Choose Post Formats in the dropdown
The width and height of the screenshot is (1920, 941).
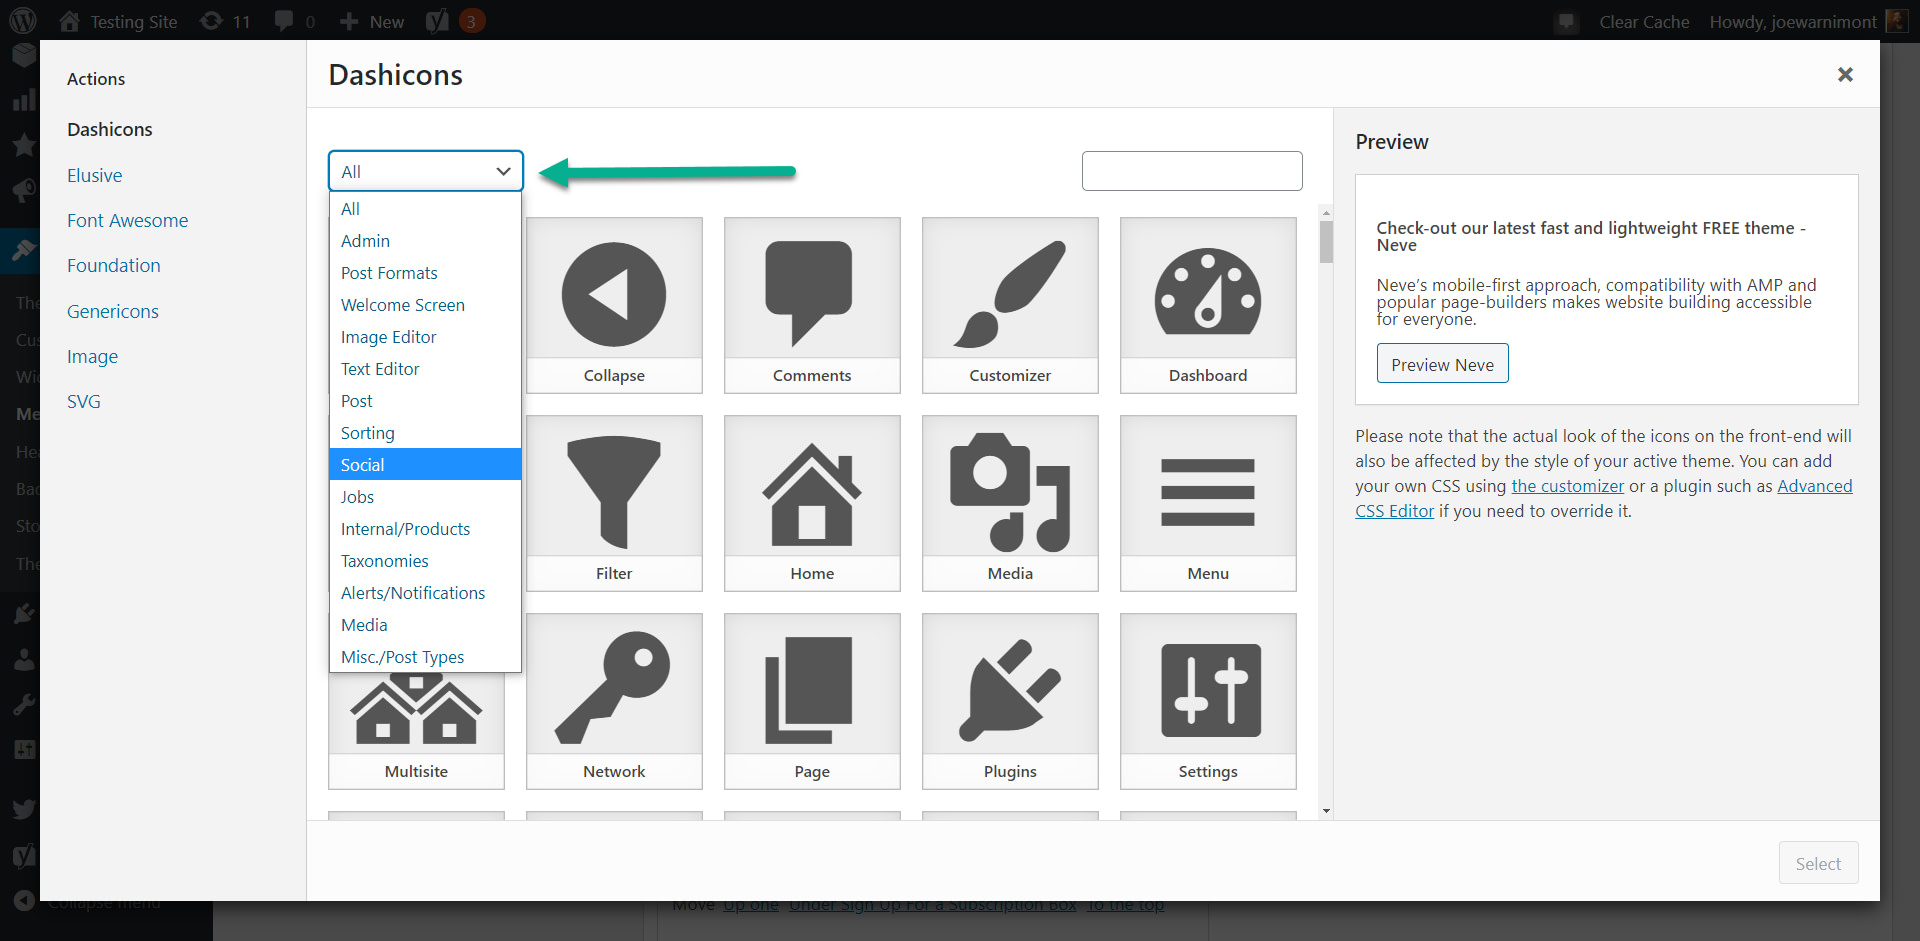[x=389, y=272]
